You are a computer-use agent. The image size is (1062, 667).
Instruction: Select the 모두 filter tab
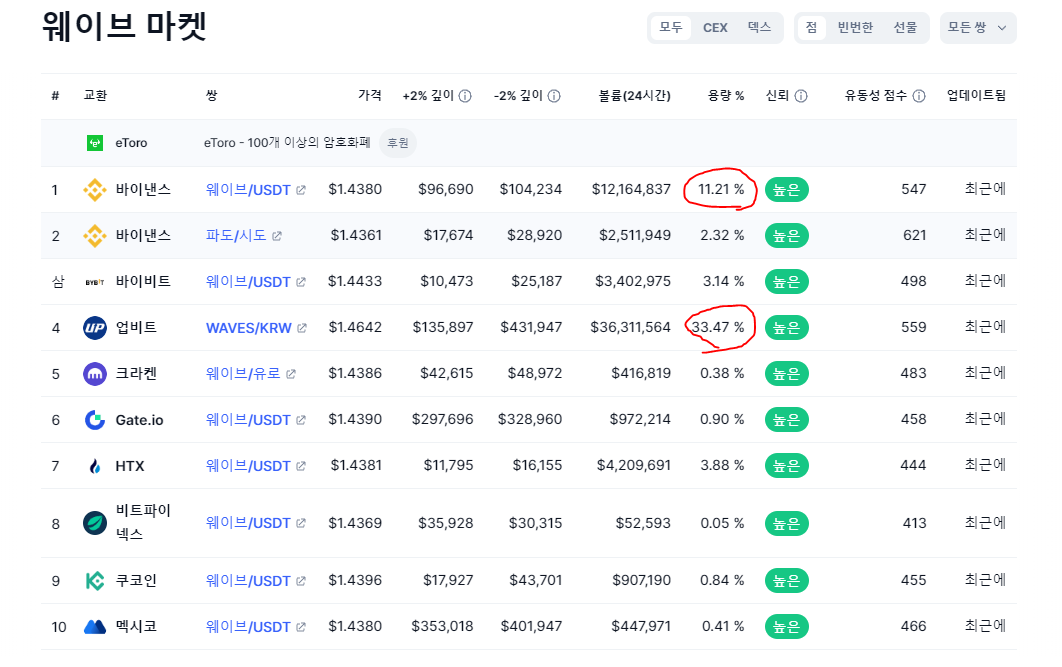click(x=671, y=28)
